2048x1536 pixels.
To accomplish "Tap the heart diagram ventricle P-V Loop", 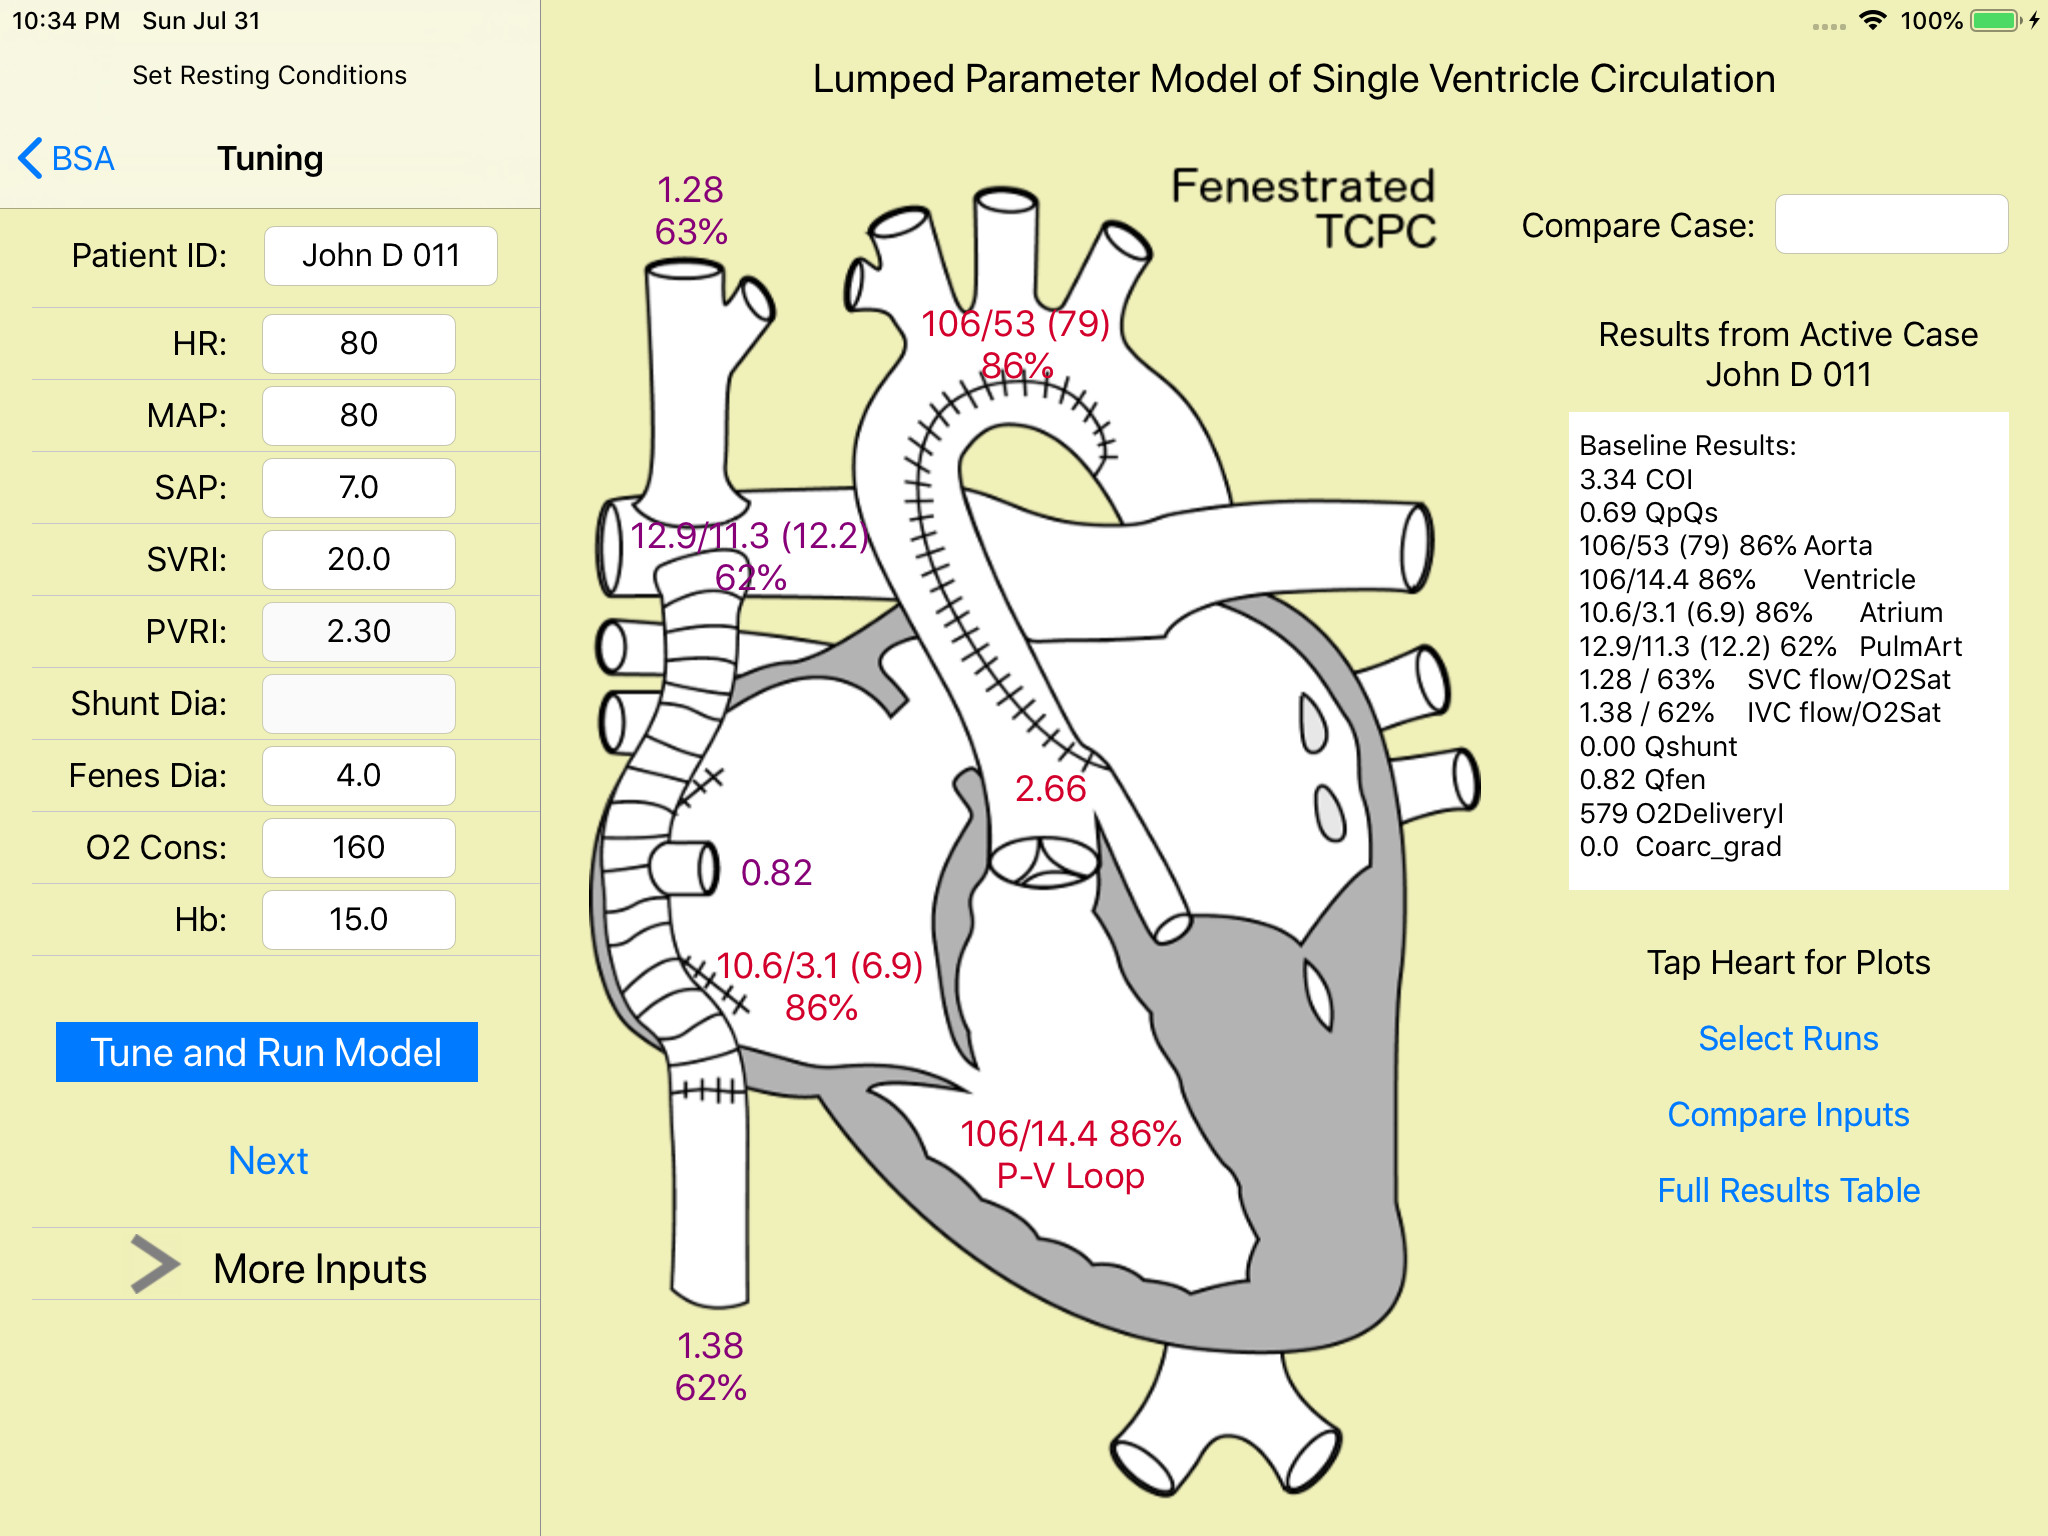I will pyautogui.click(x=1070, y=1175).
